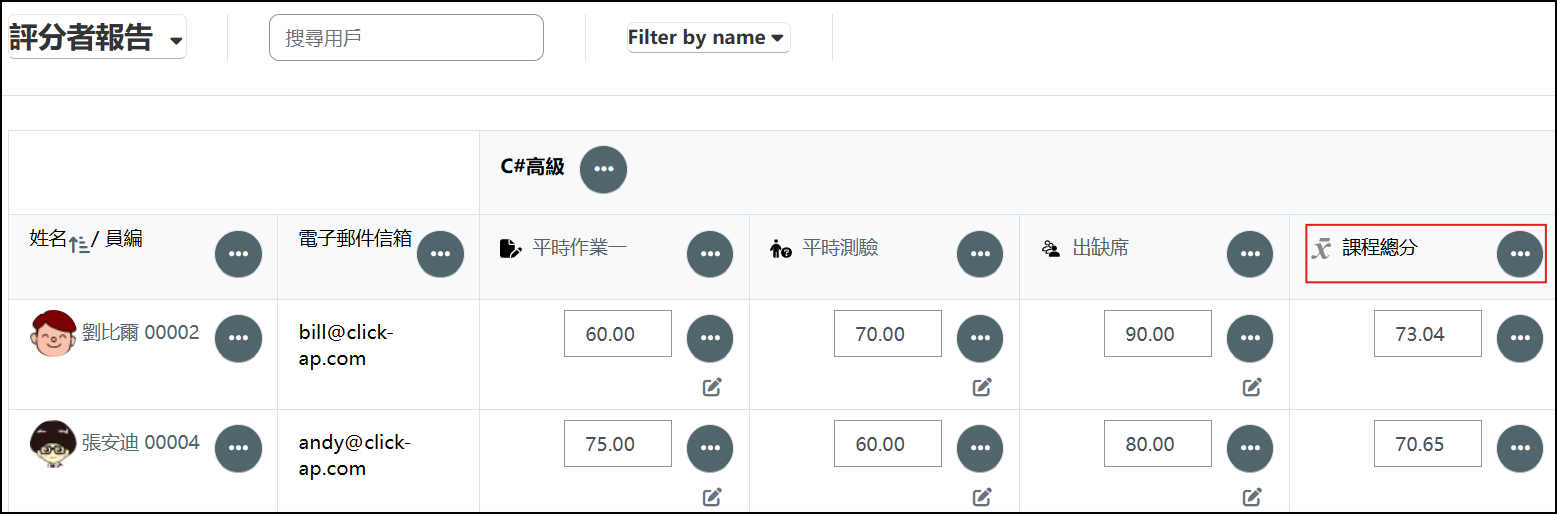Open the 課程總分 column actions menu

tap(1520, 254)
